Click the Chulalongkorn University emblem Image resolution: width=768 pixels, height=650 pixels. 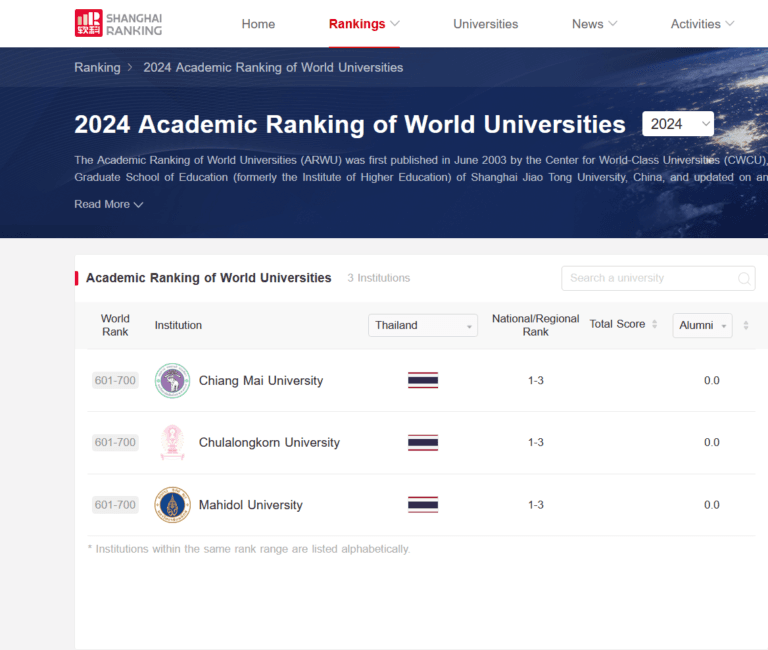[x=172, y=442]
